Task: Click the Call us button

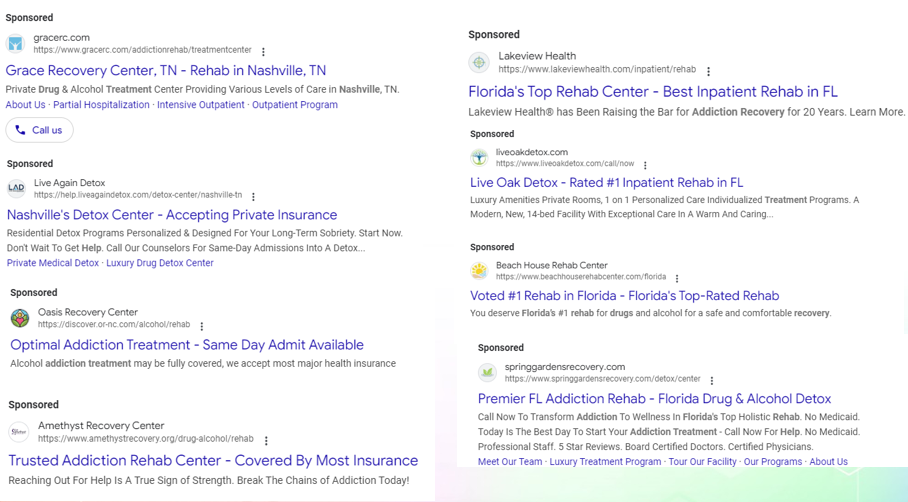Action: pyautogui.click(x=39, y=130)
